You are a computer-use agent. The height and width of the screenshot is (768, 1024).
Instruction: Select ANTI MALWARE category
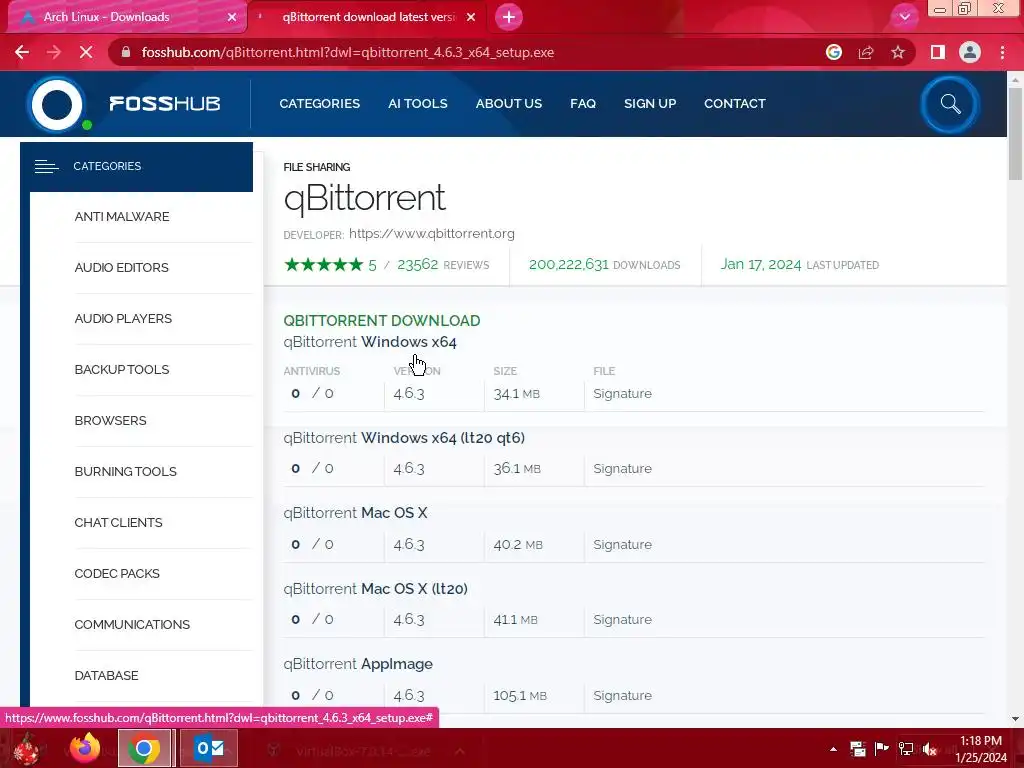pyautogui.click(x=121, y=217)
